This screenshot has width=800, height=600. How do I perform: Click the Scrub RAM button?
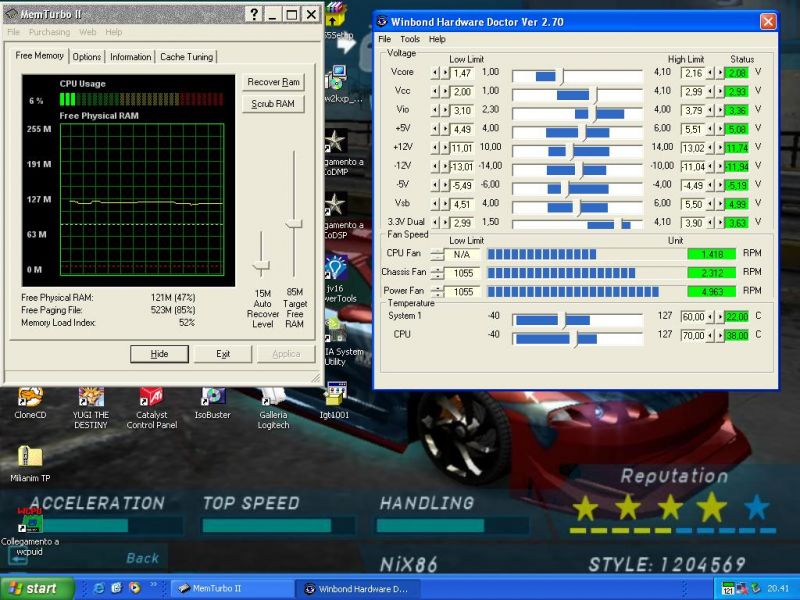pos(273,104)
